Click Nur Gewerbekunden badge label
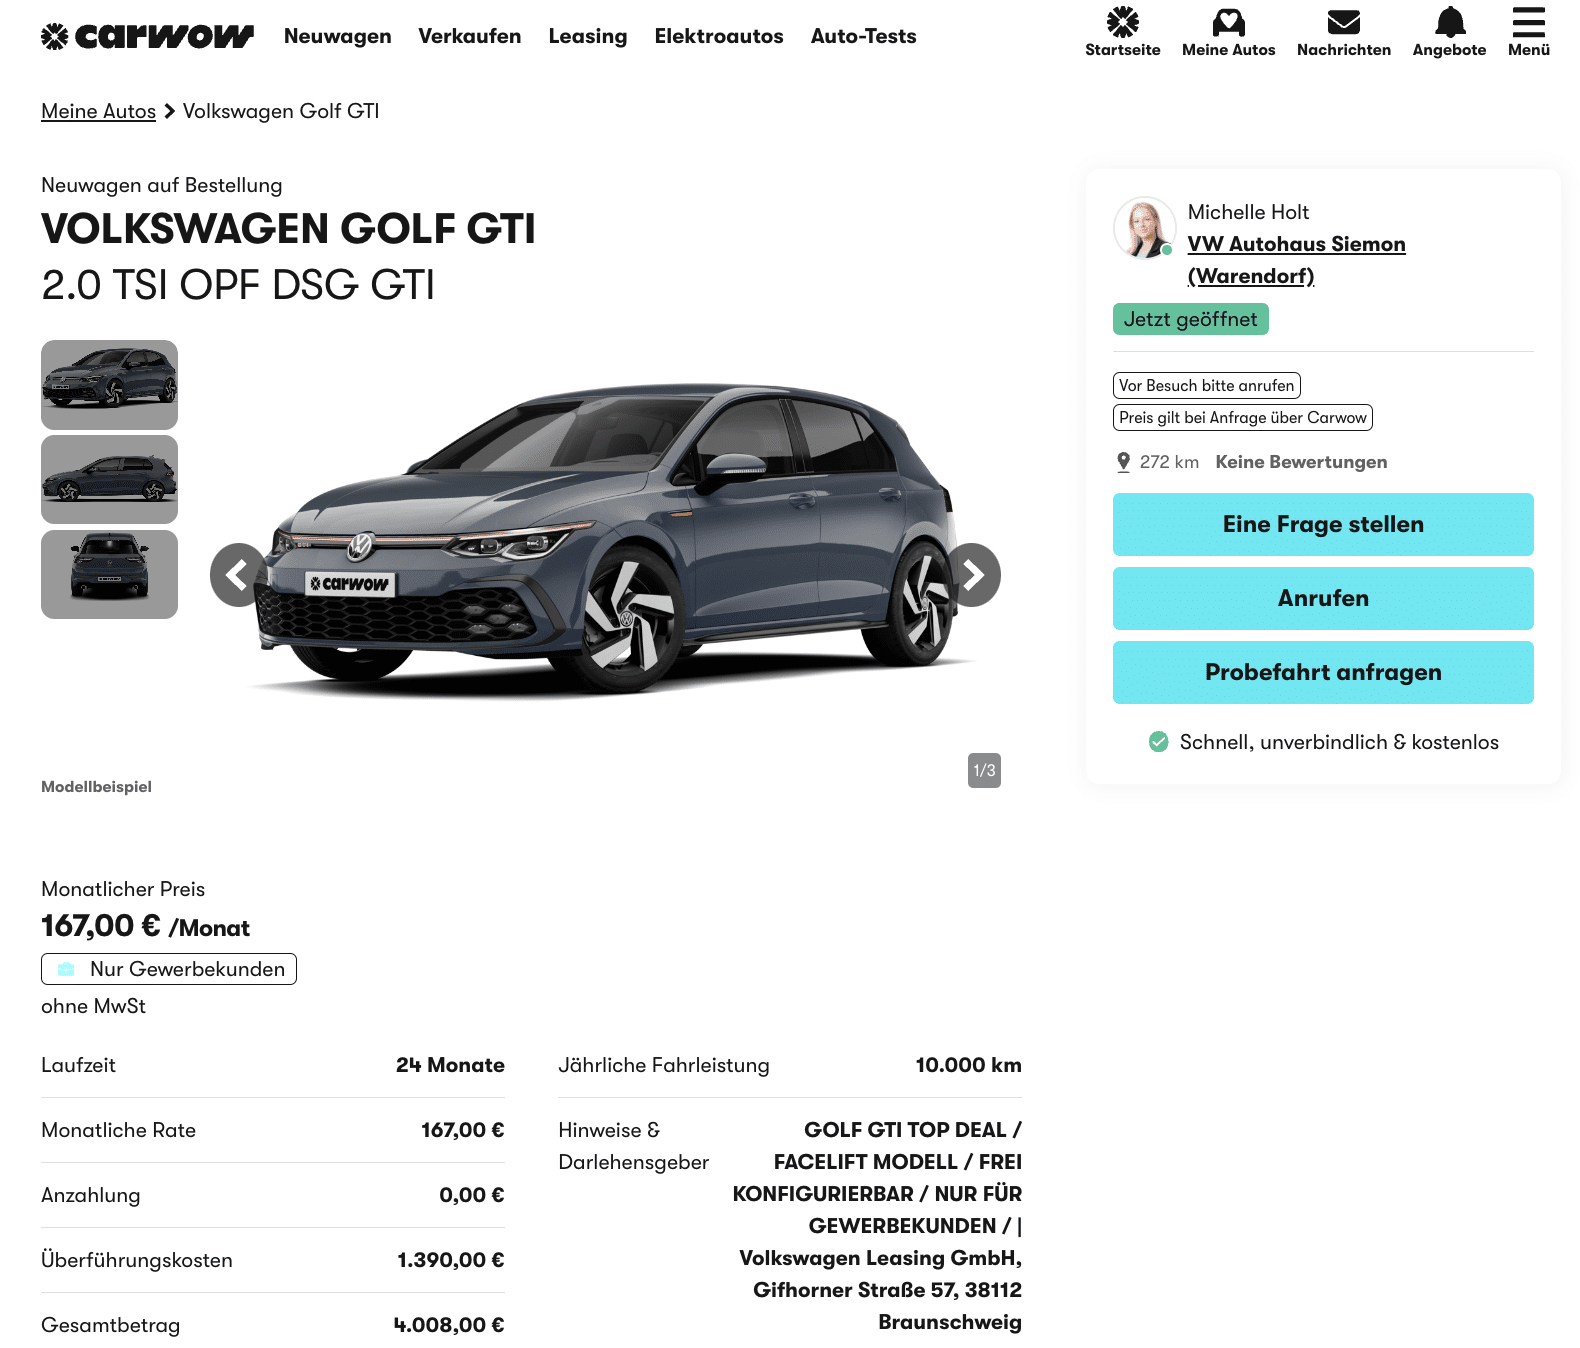Viewport: 1580px width, 1348px height. (x=187, y=969)
